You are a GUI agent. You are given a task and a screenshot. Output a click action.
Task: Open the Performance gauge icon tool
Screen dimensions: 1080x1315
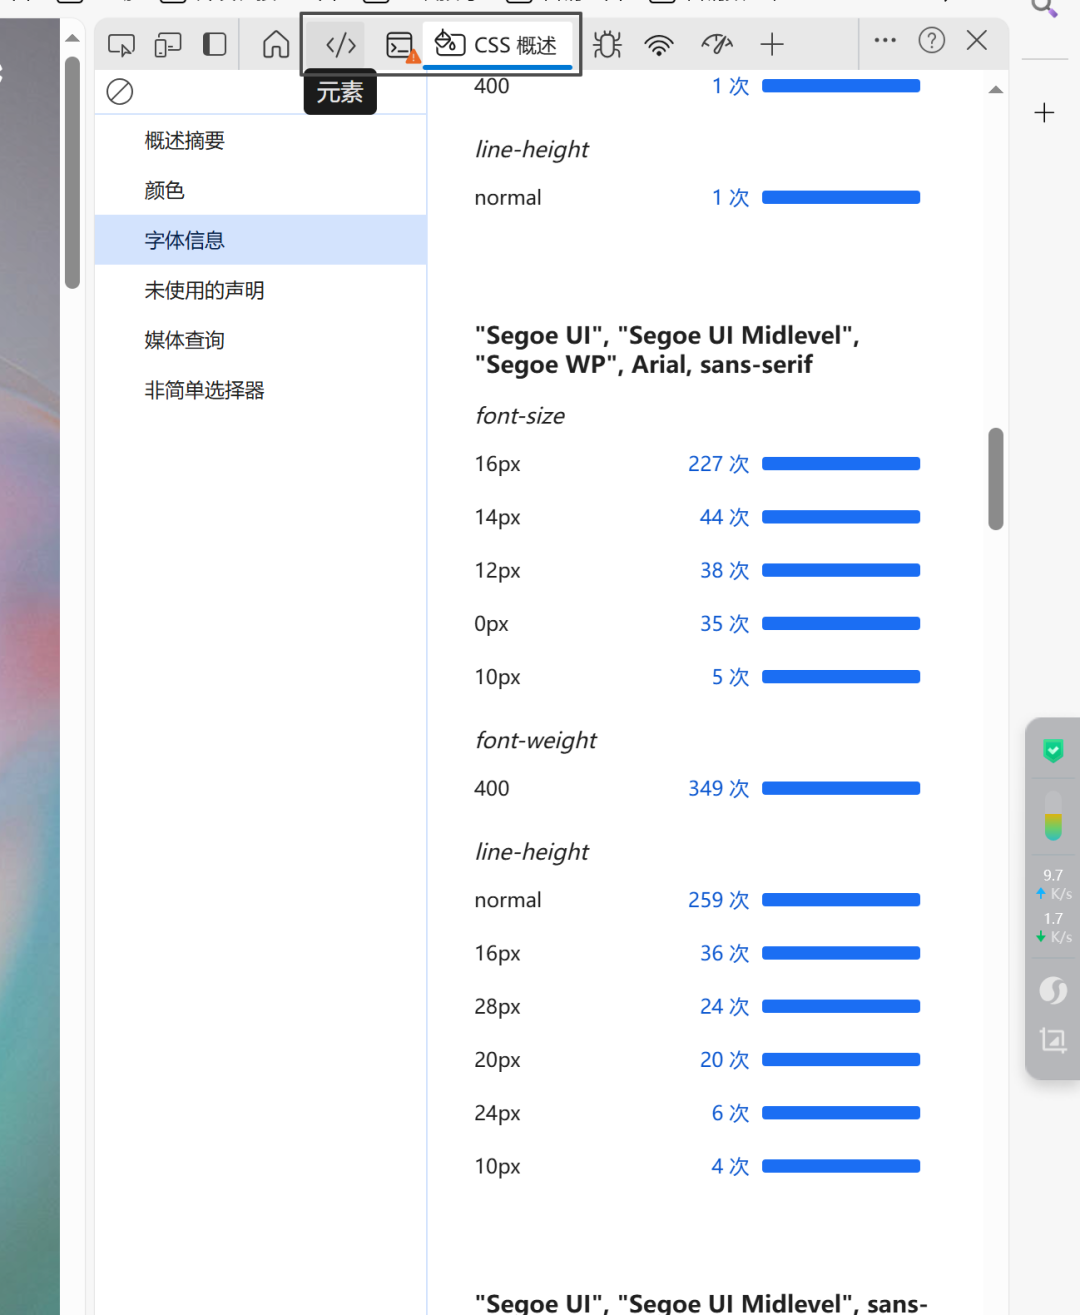(717, 45)
